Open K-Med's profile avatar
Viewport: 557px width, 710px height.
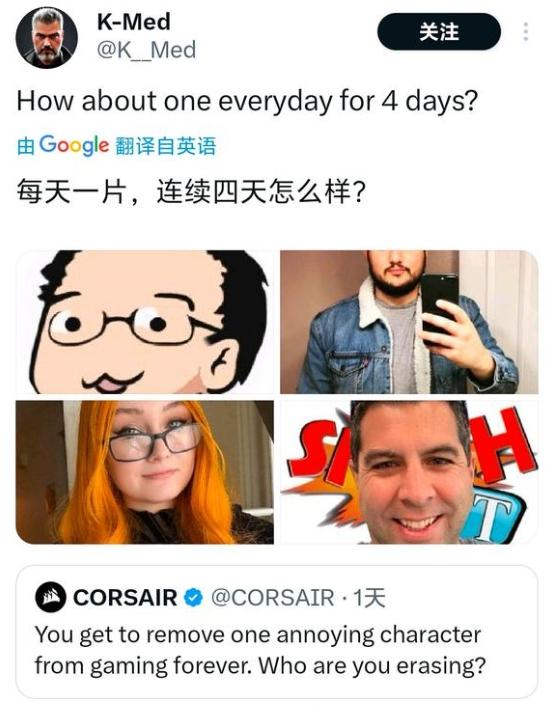click(47, 38)
